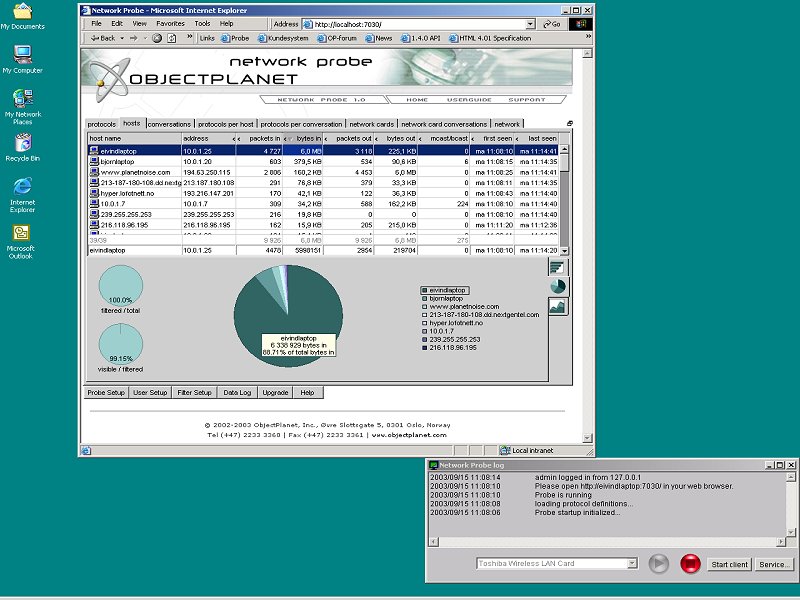Click the URL address input field
The height and width of the screenshot is (600, 800).
point(419,24)
